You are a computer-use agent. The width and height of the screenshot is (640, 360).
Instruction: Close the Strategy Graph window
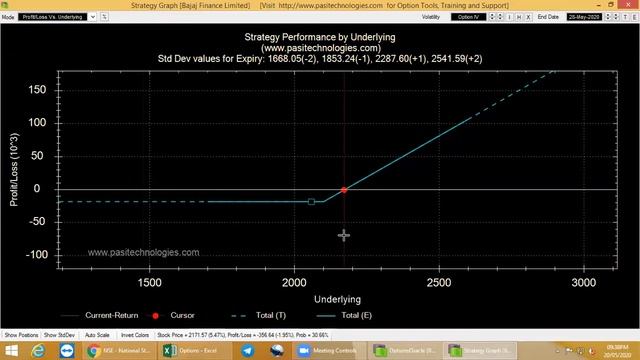coord(629,5)
